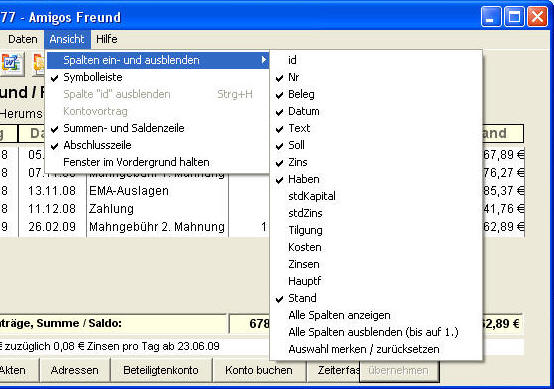Viewport: 554px width, 389px height.
Task: Open the Daten menu
Action: point(23,39)
